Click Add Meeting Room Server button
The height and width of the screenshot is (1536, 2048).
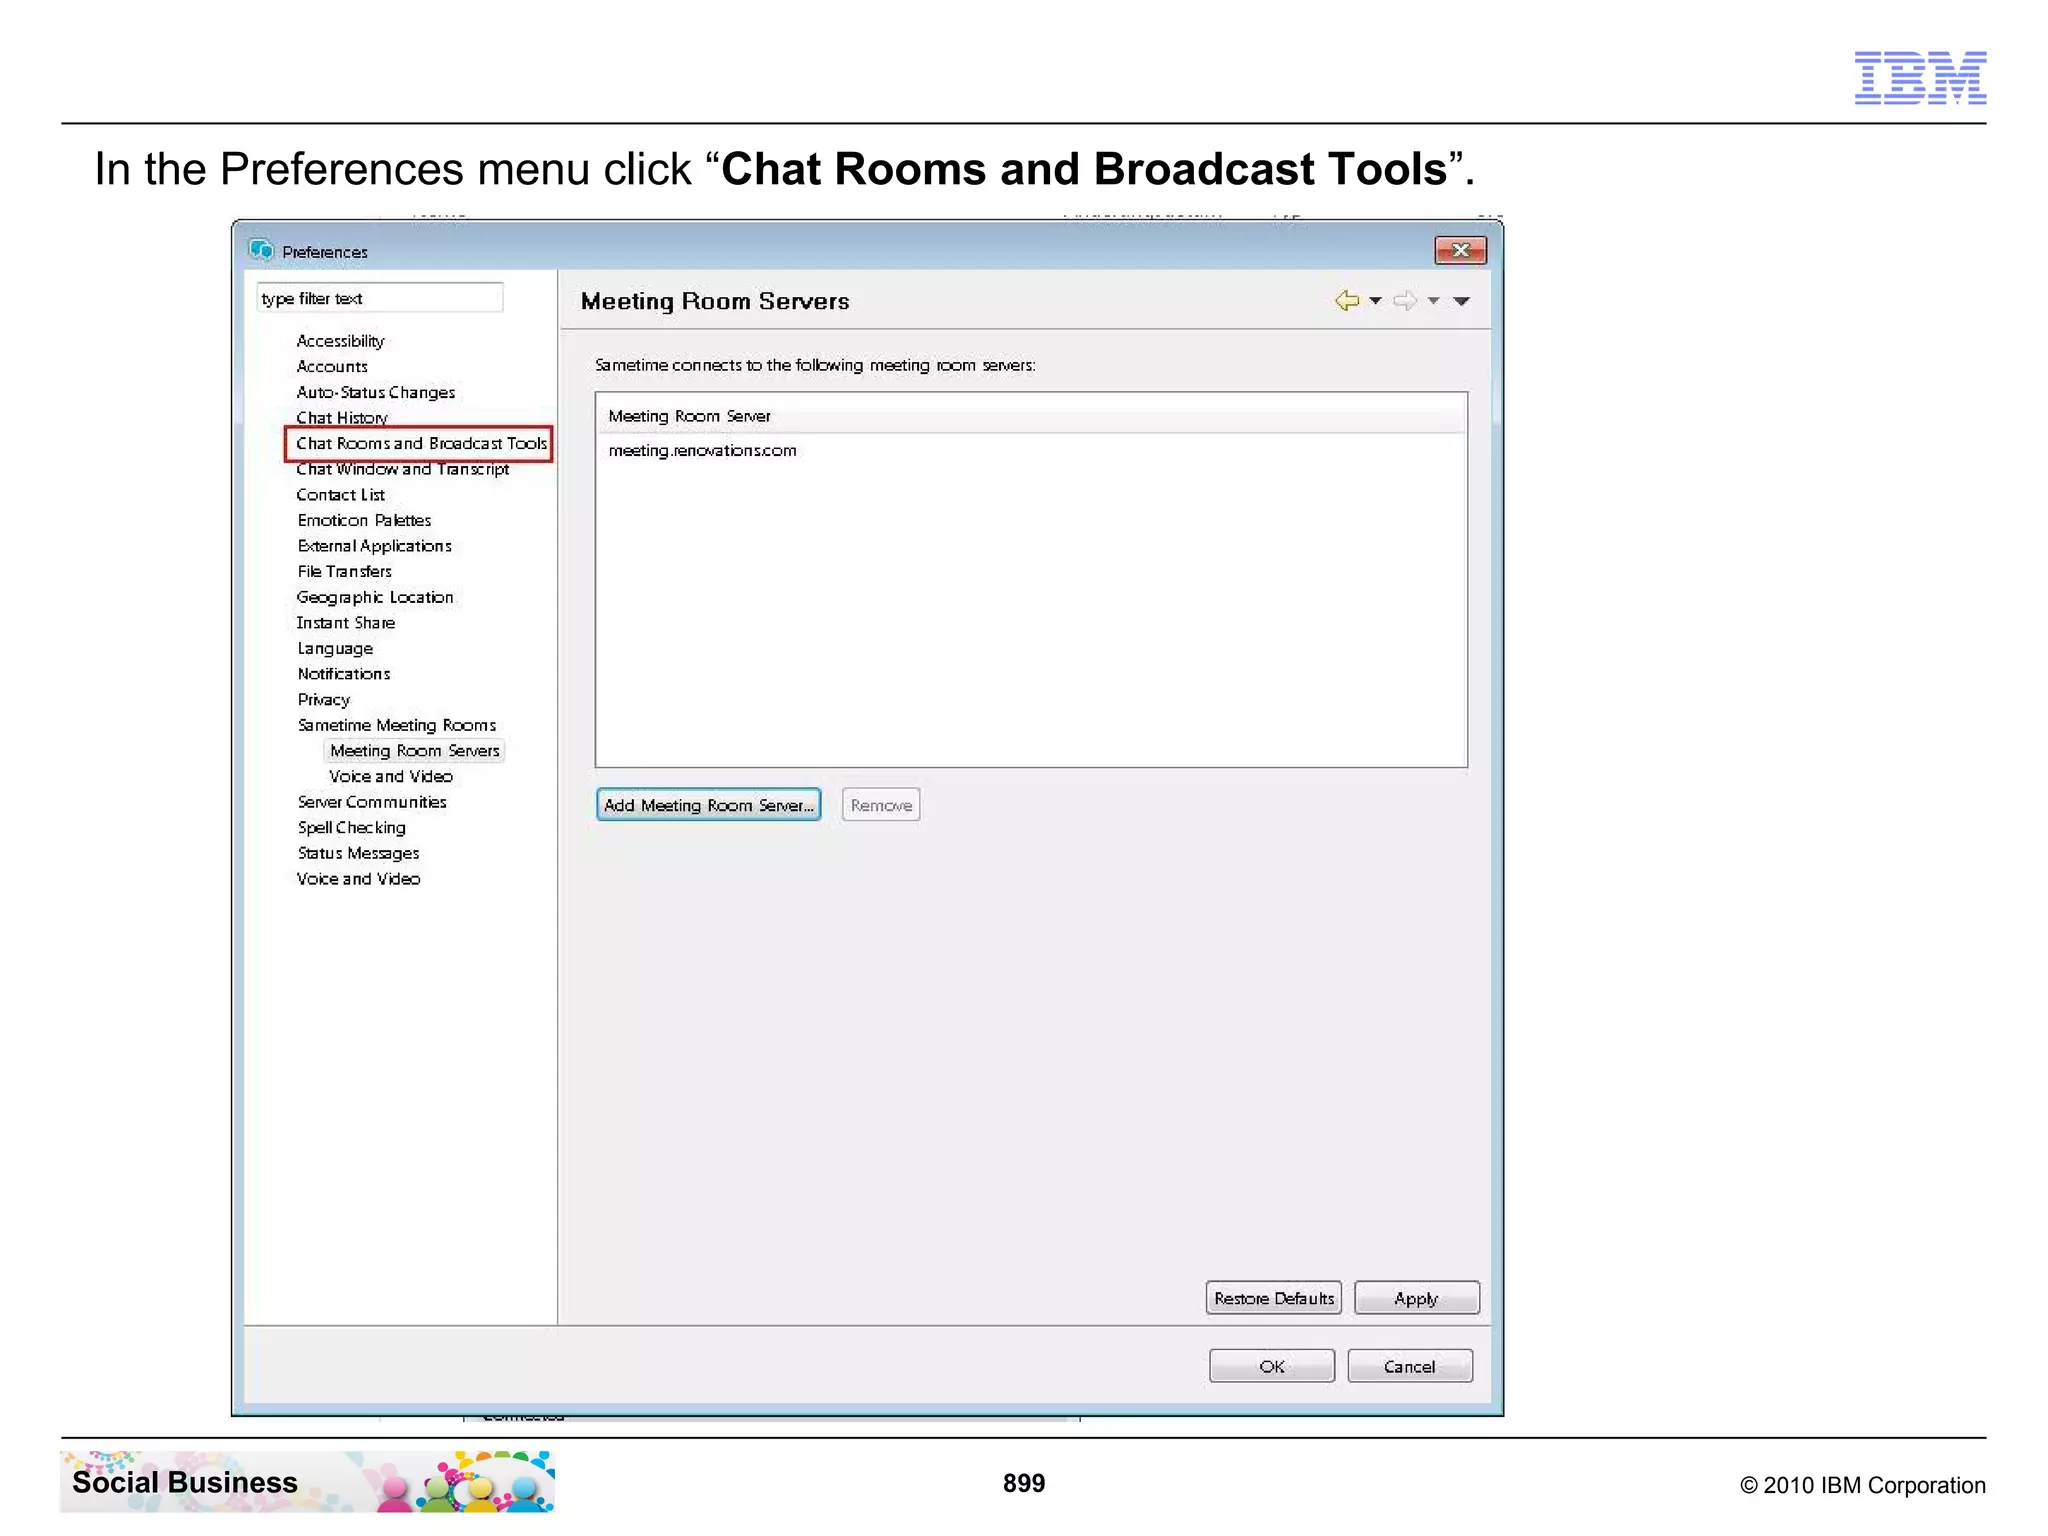click(708, 805)
